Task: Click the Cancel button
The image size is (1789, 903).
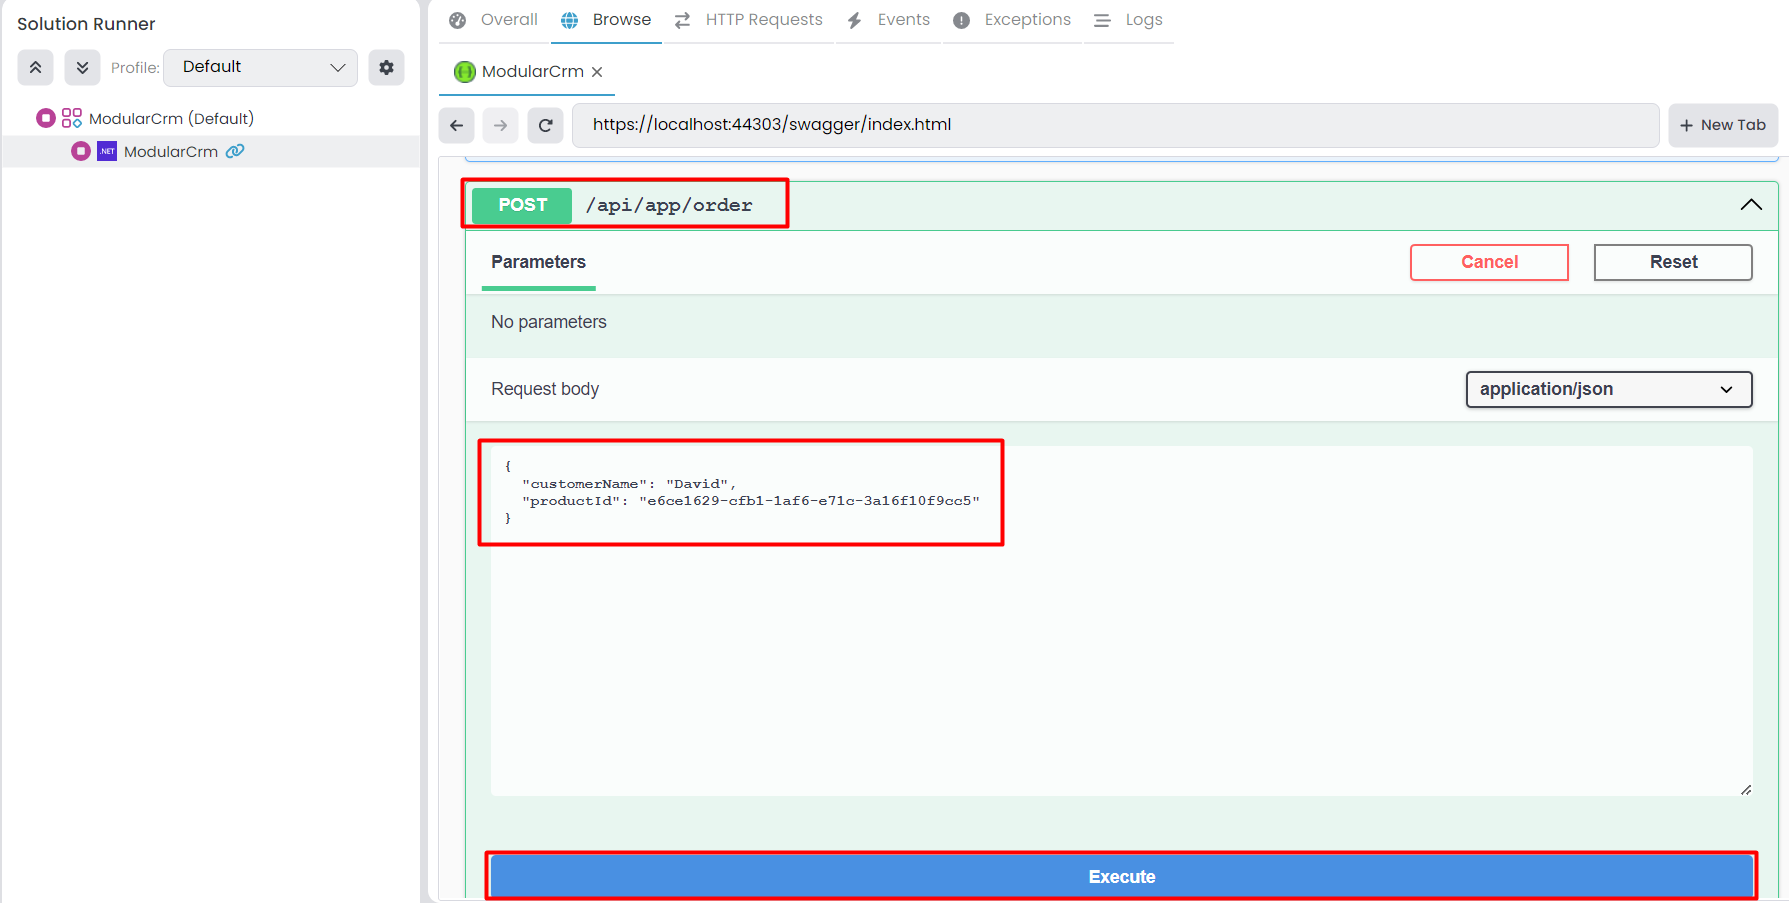Action: [x=1488, y=262]
